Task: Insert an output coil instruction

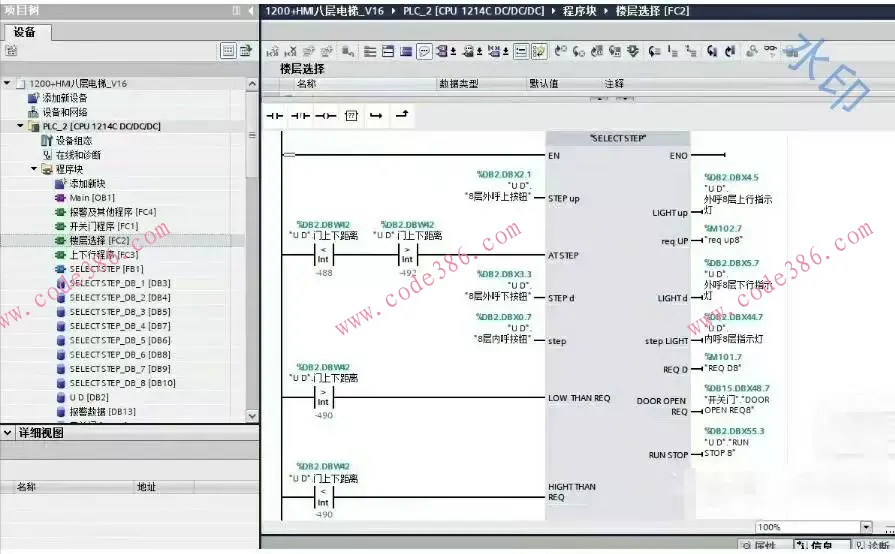Action: [325, 116]
